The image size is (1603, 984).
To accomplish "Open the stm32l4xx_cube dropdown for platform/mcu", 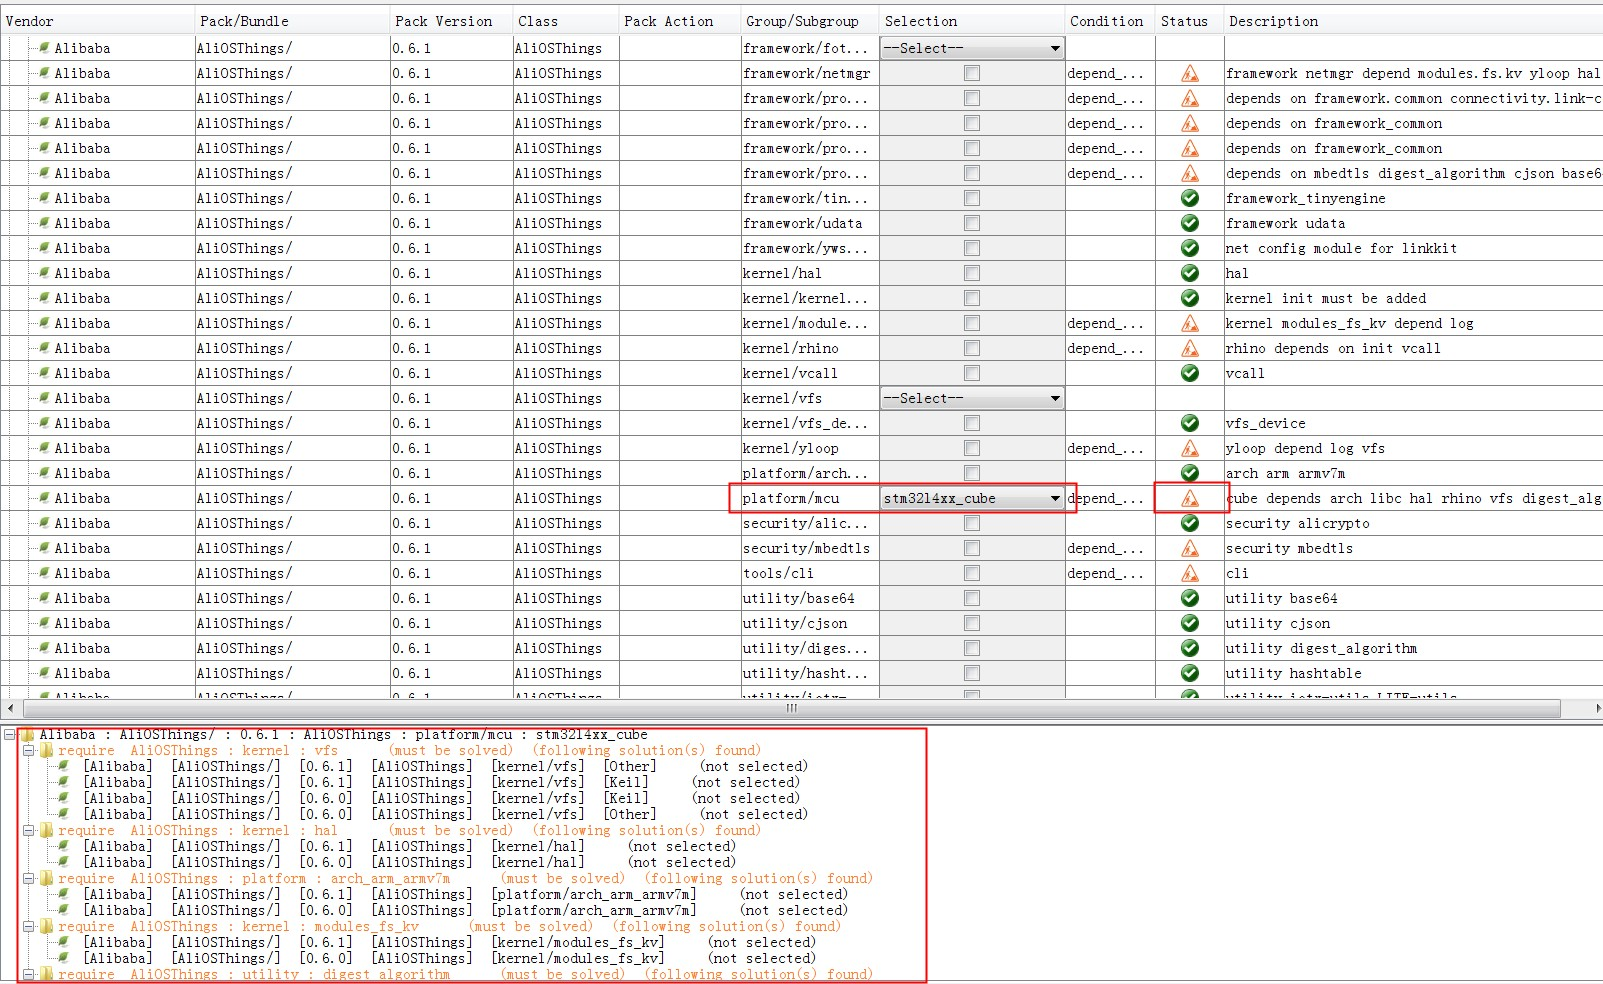I will coord(972,498).
